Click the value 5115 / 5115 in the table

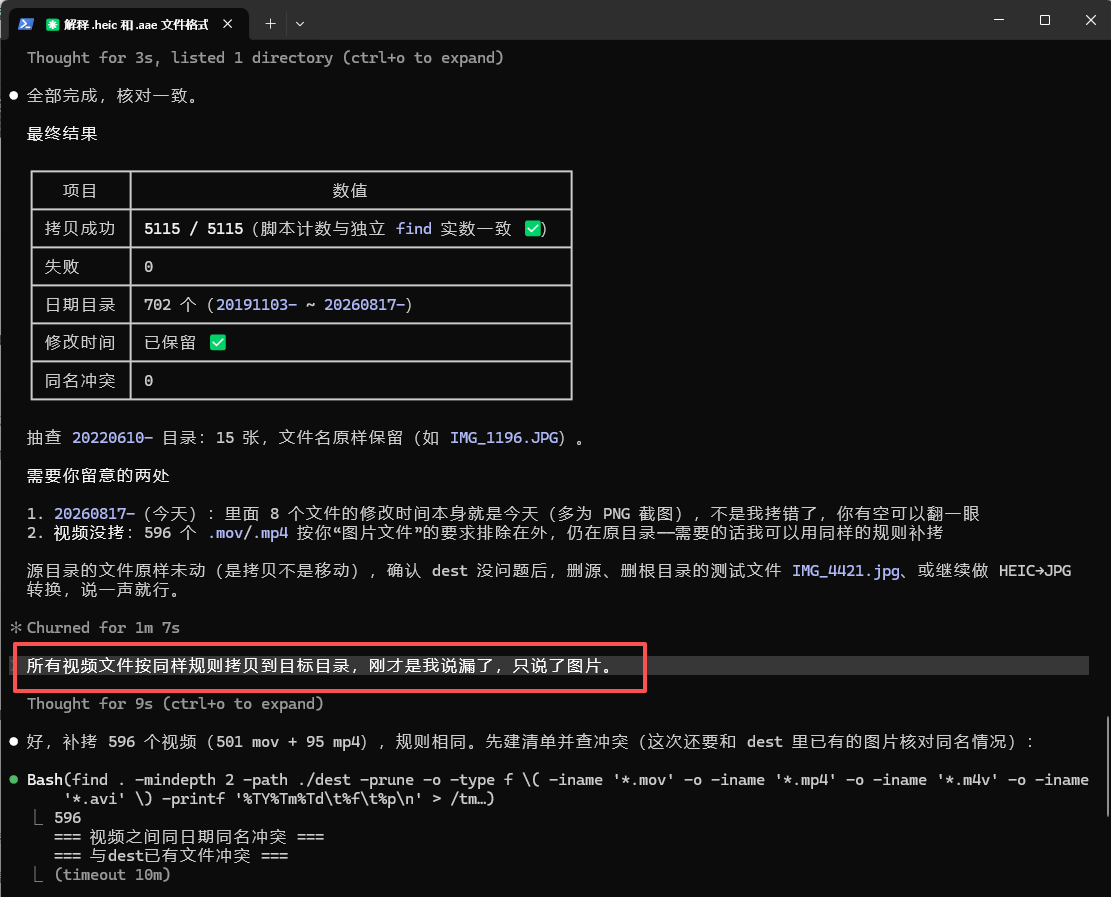tap(193, 229)
